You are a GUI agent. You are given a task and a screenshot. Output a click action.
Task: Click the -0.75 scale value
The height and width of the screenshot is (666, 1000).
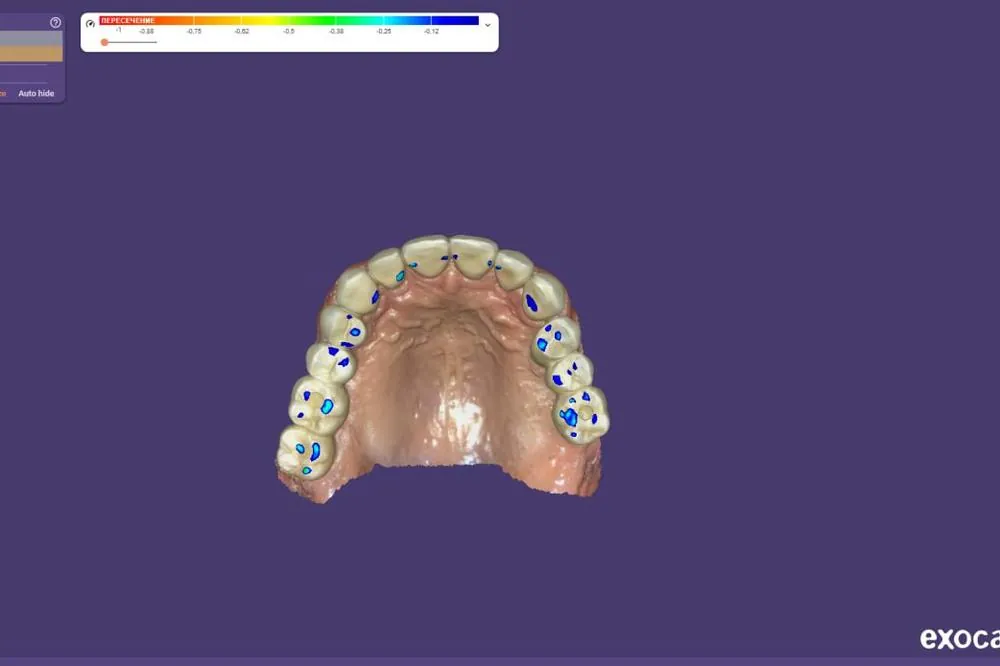click(x=194, y=31)
